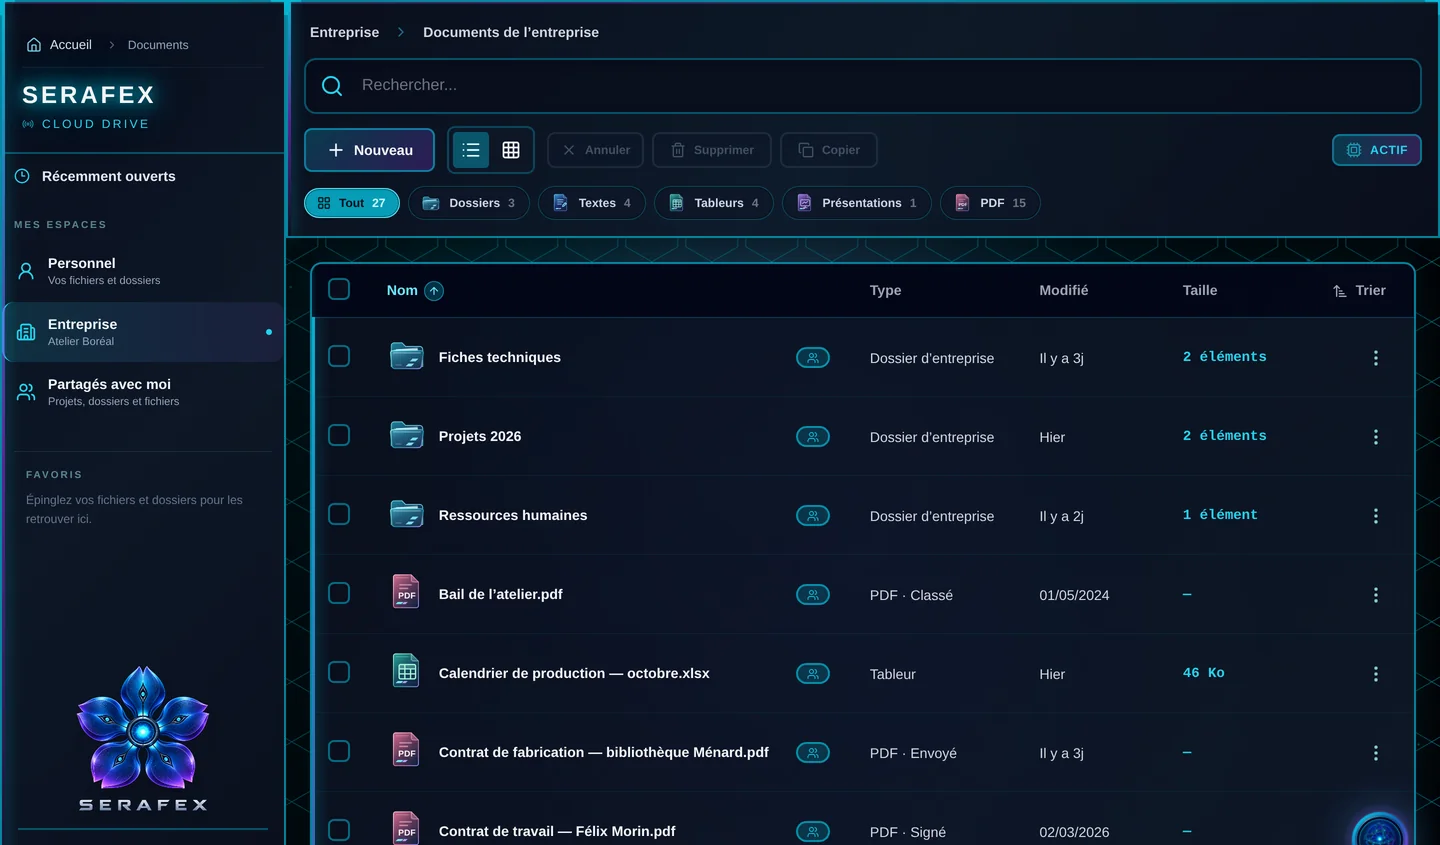
Task: Click the Rechercher search field
Action: tap(863, 86)
